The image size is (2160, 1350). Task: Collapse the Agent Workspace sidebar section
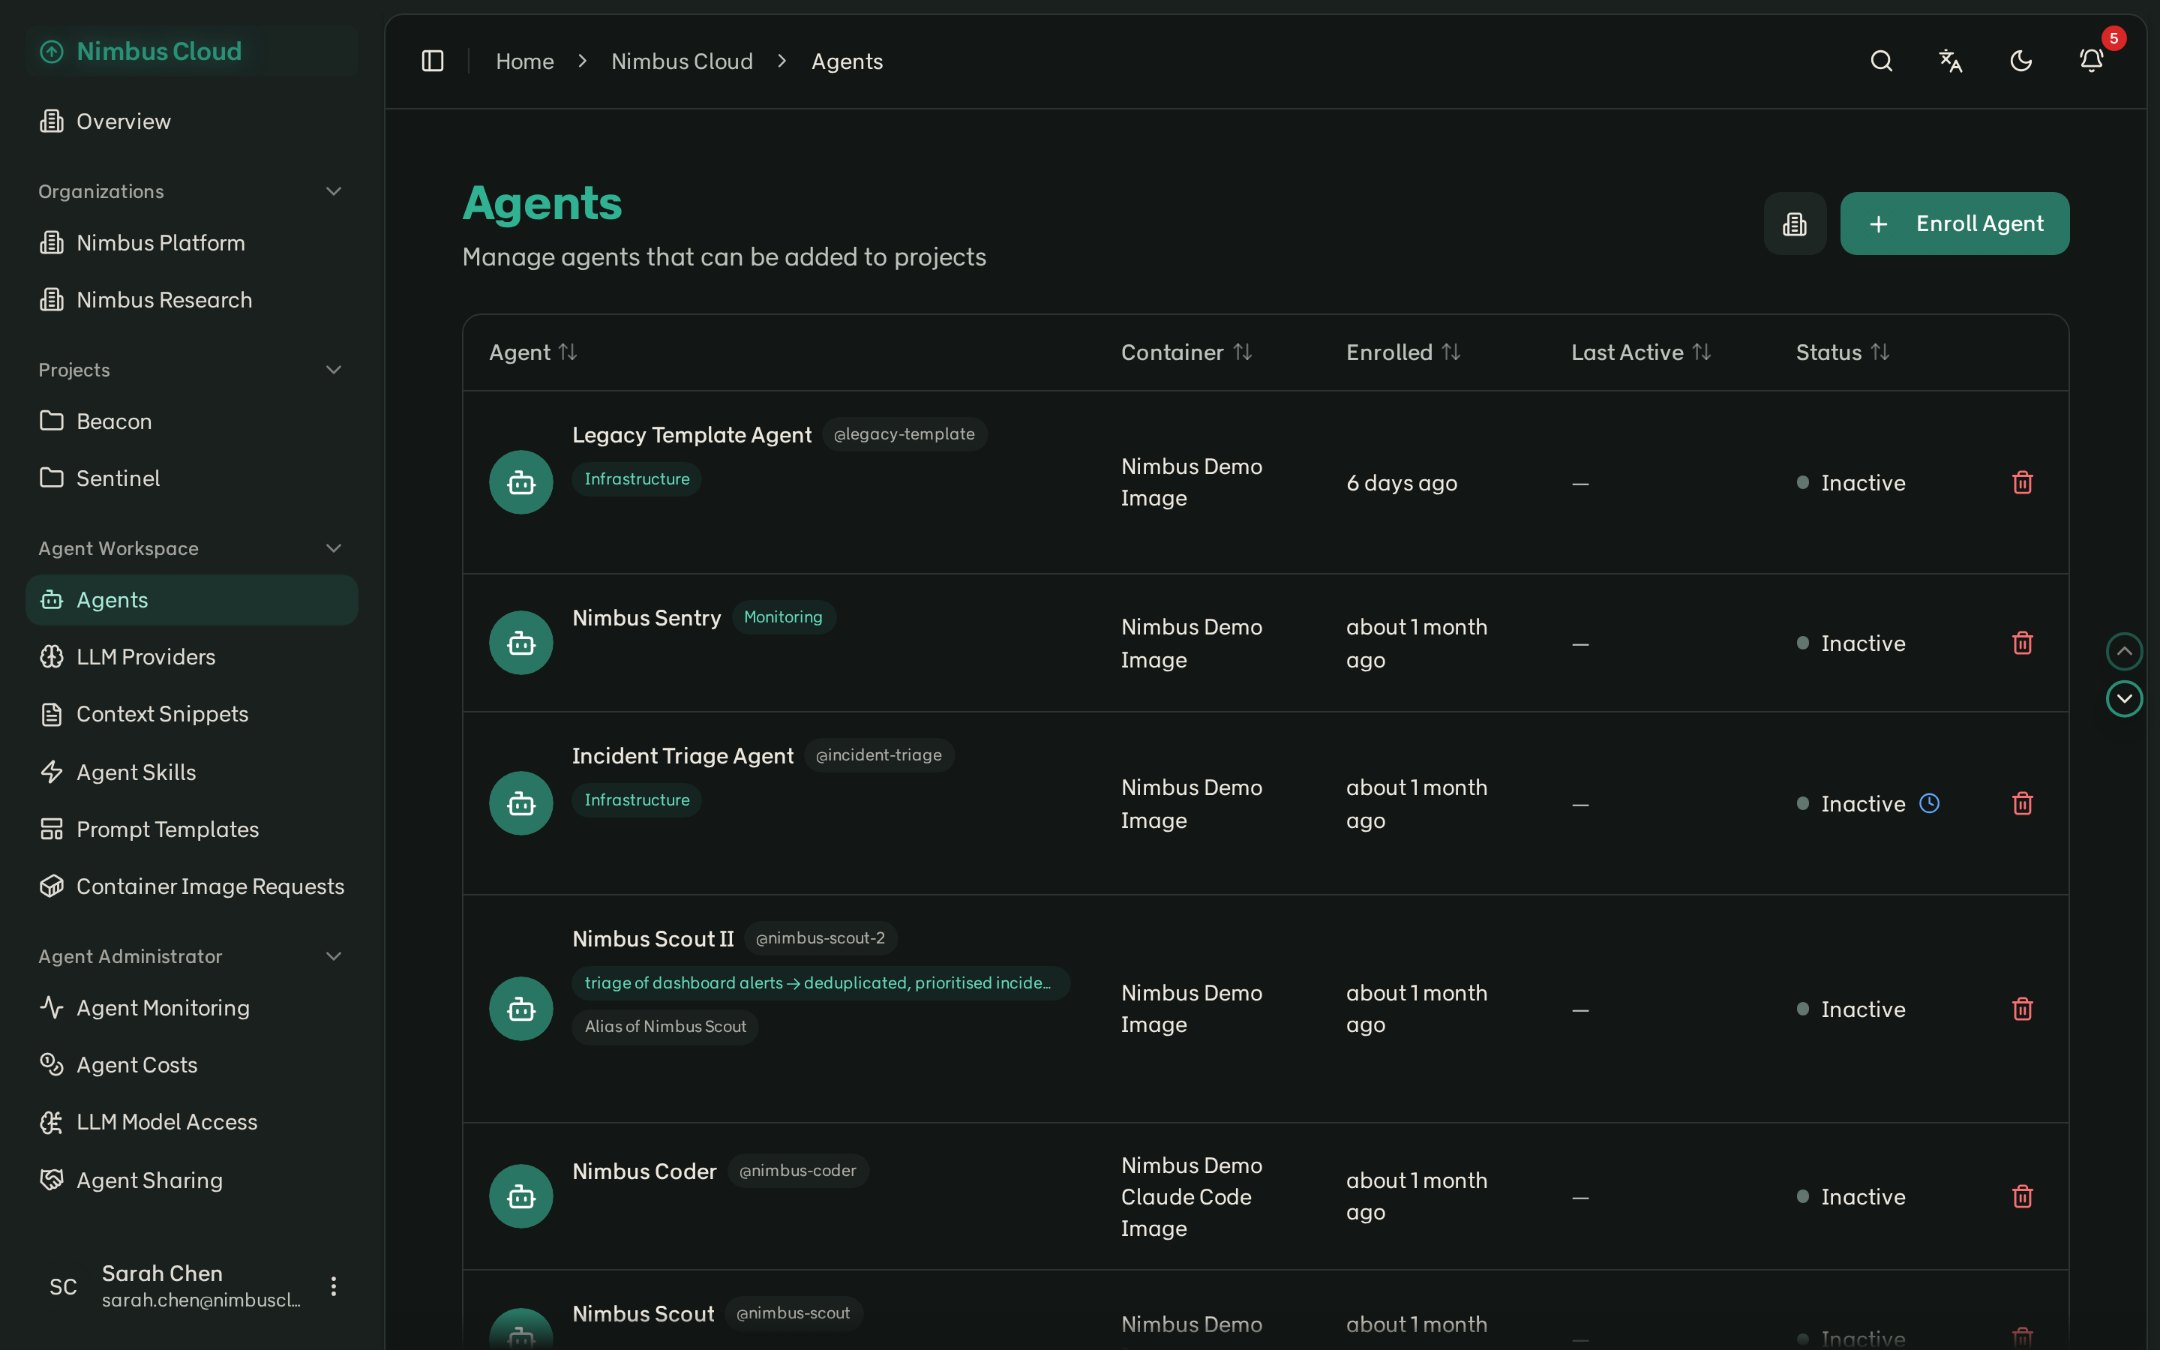(333, 548)
